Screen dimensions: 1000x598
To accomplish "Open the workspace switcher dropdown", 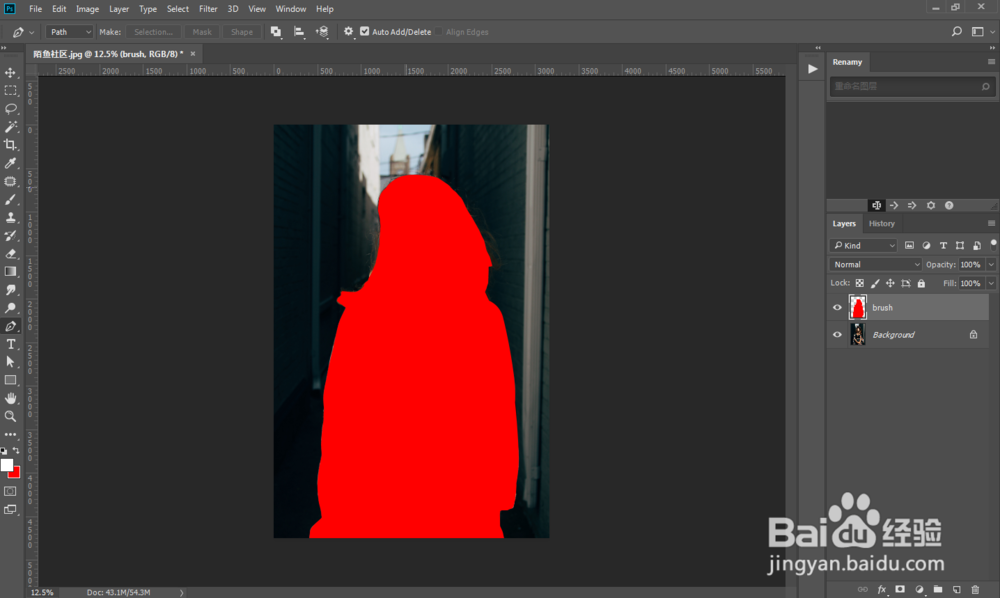I will click(x=982, y=31).
